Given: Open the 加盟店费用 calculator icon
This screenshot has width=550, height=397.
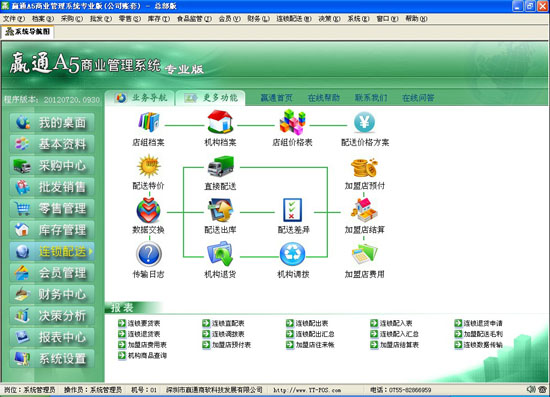Looking at the screenshot, I should pyautogui.click(x=364, y=255).
